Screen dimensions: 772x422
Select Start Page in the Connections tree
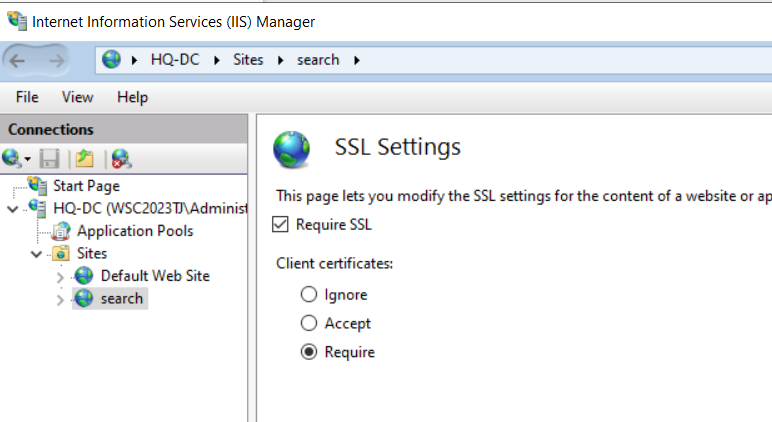click(86, 186)
